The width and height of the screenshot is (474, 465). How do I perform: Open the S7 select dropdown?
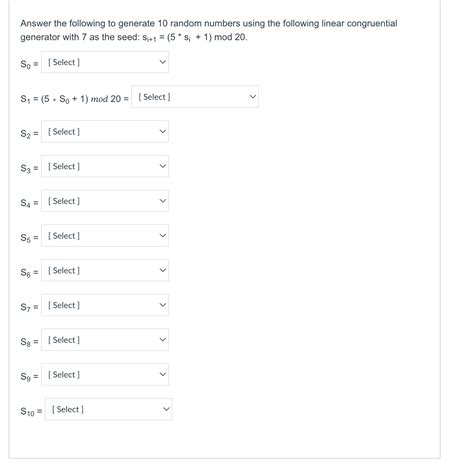coord(105,305)
